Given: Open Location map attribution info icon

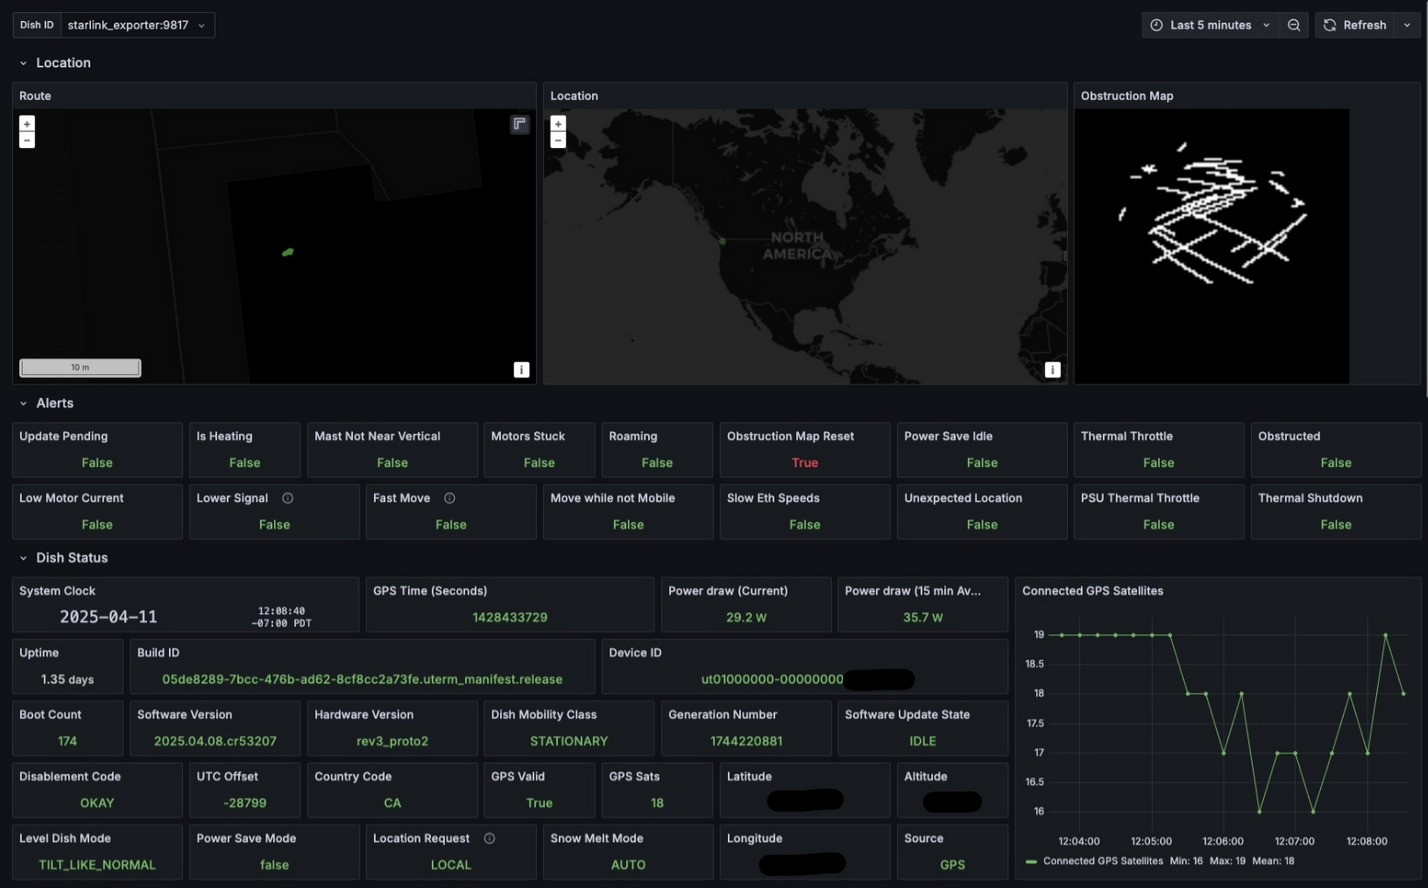Looking at the screenshot, I should tap(1052, 370).
